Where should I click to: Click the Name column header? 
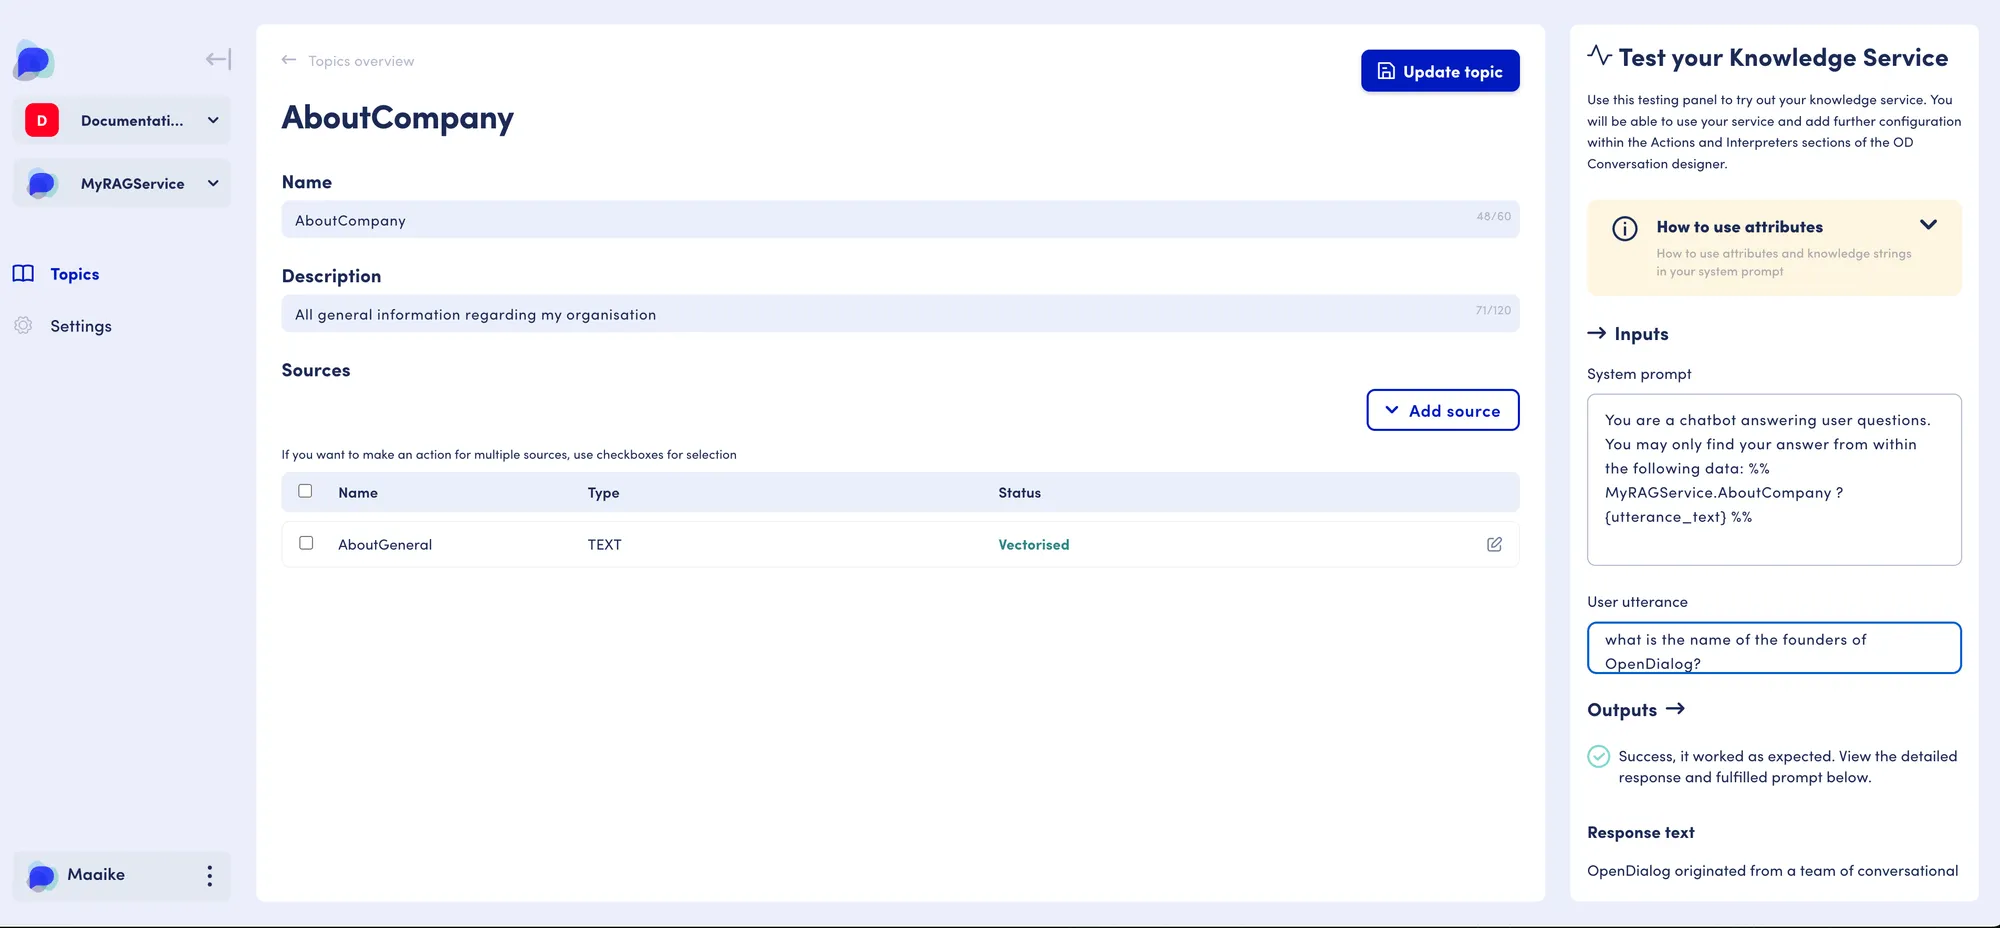[358, 493]
